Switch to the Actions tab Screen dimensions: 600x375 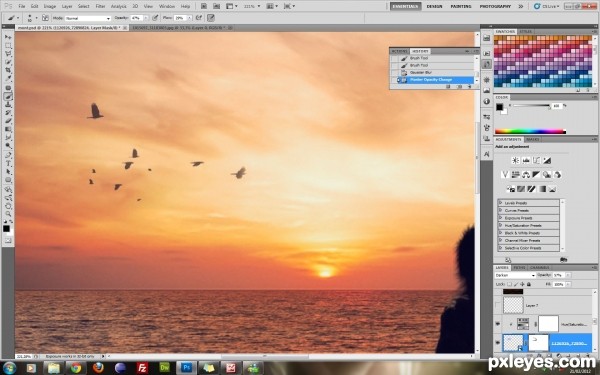pyautogui.click(x=399, y=51)
